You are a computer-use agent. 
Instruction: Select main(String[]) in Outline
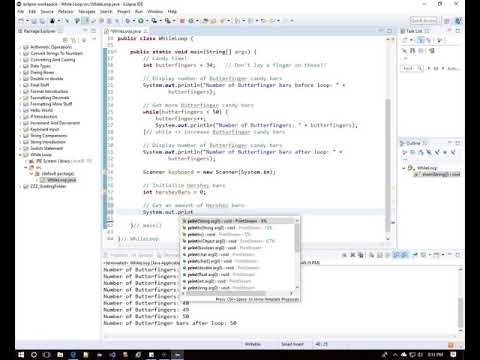pos(437,174)
